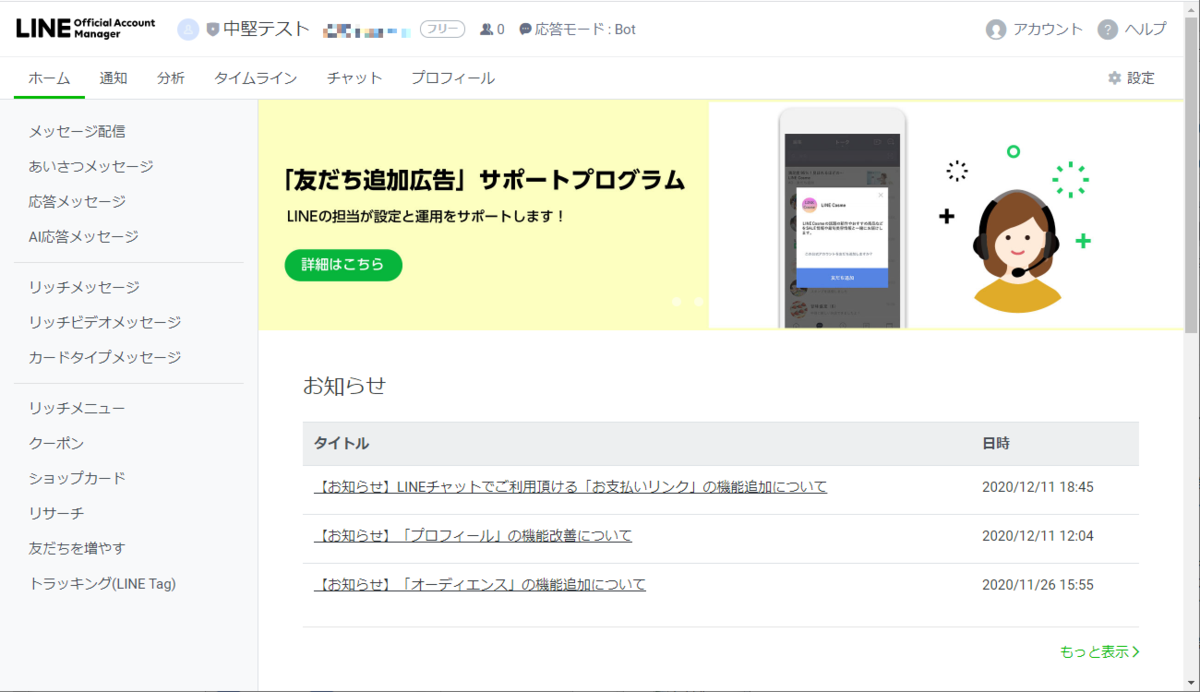Click the ヘルプ question mark icon
Image resolution: width=1200 pixels, height=692 pixels.
tap(1107, 29)
